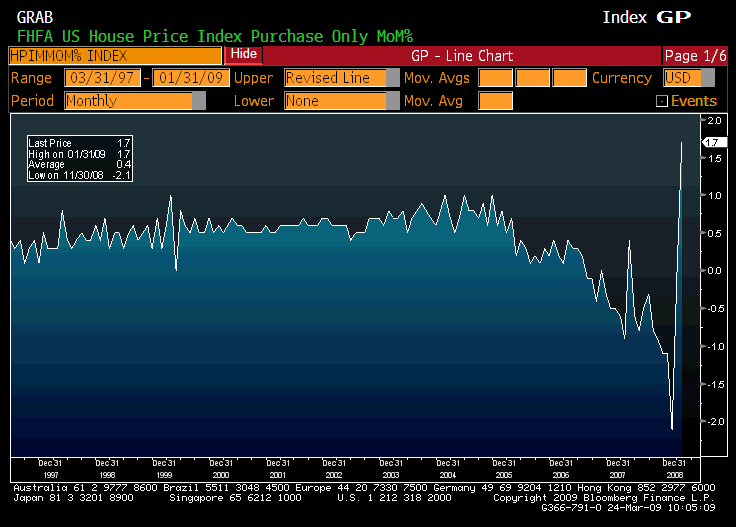Click the Events label text
The image size is (736, 527).
[694, 101]
